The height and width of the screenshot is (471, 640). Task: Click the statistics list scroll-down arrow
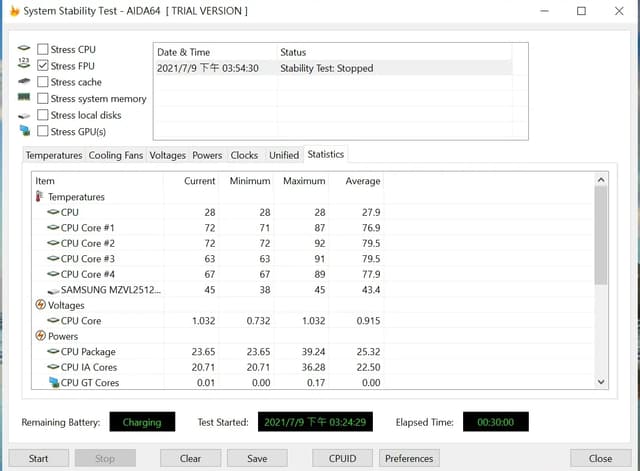(601, 382)
